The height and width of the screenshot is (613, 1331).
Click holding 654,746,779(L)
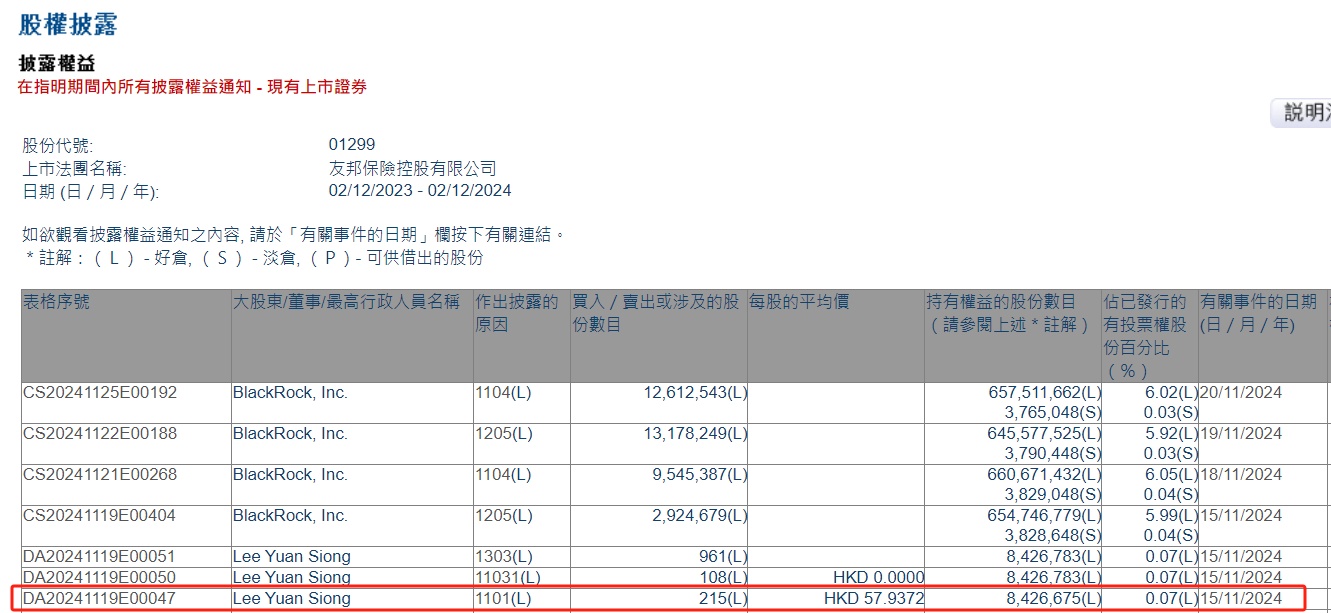point(1045,516)
